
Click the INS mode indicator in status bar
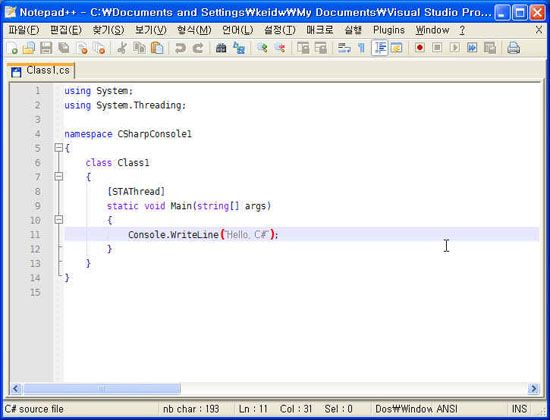(x=519, y=409)
